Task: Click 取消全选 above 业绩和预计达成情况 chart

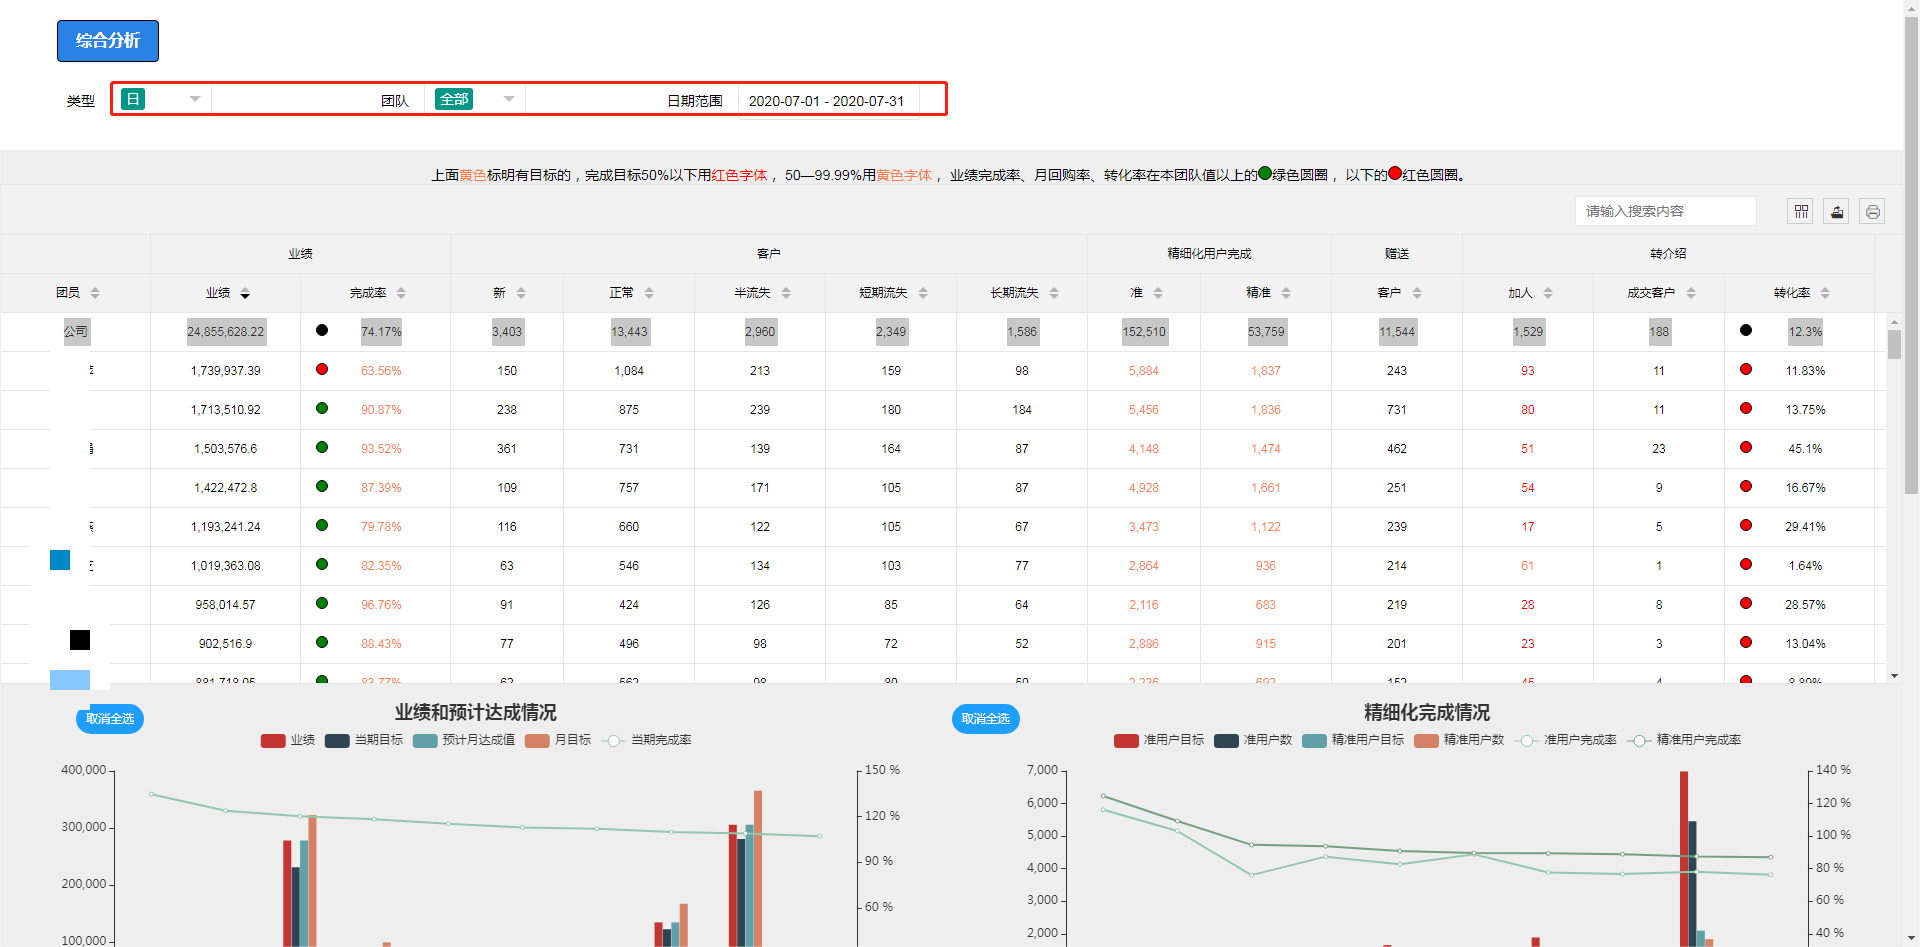Action: point(110,719)
